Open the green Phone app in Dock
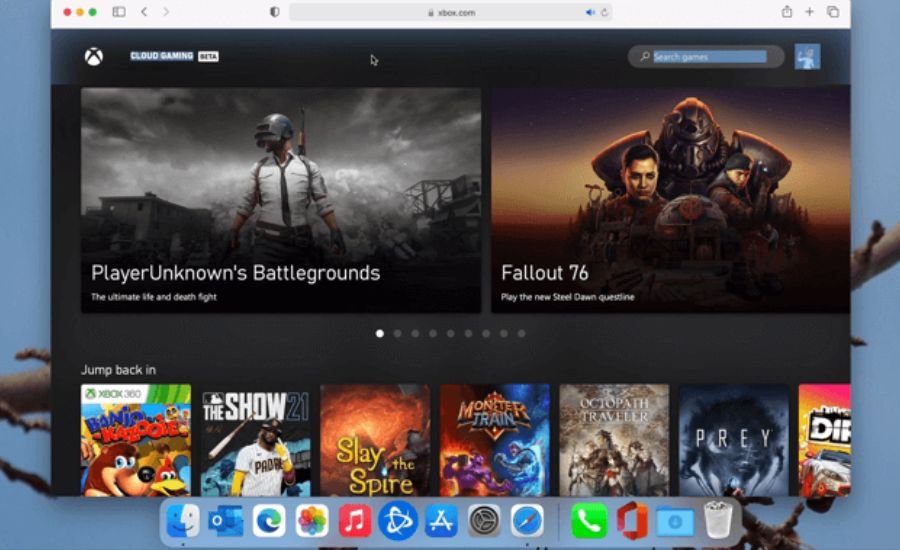The image size is (900, 550). 589,521
